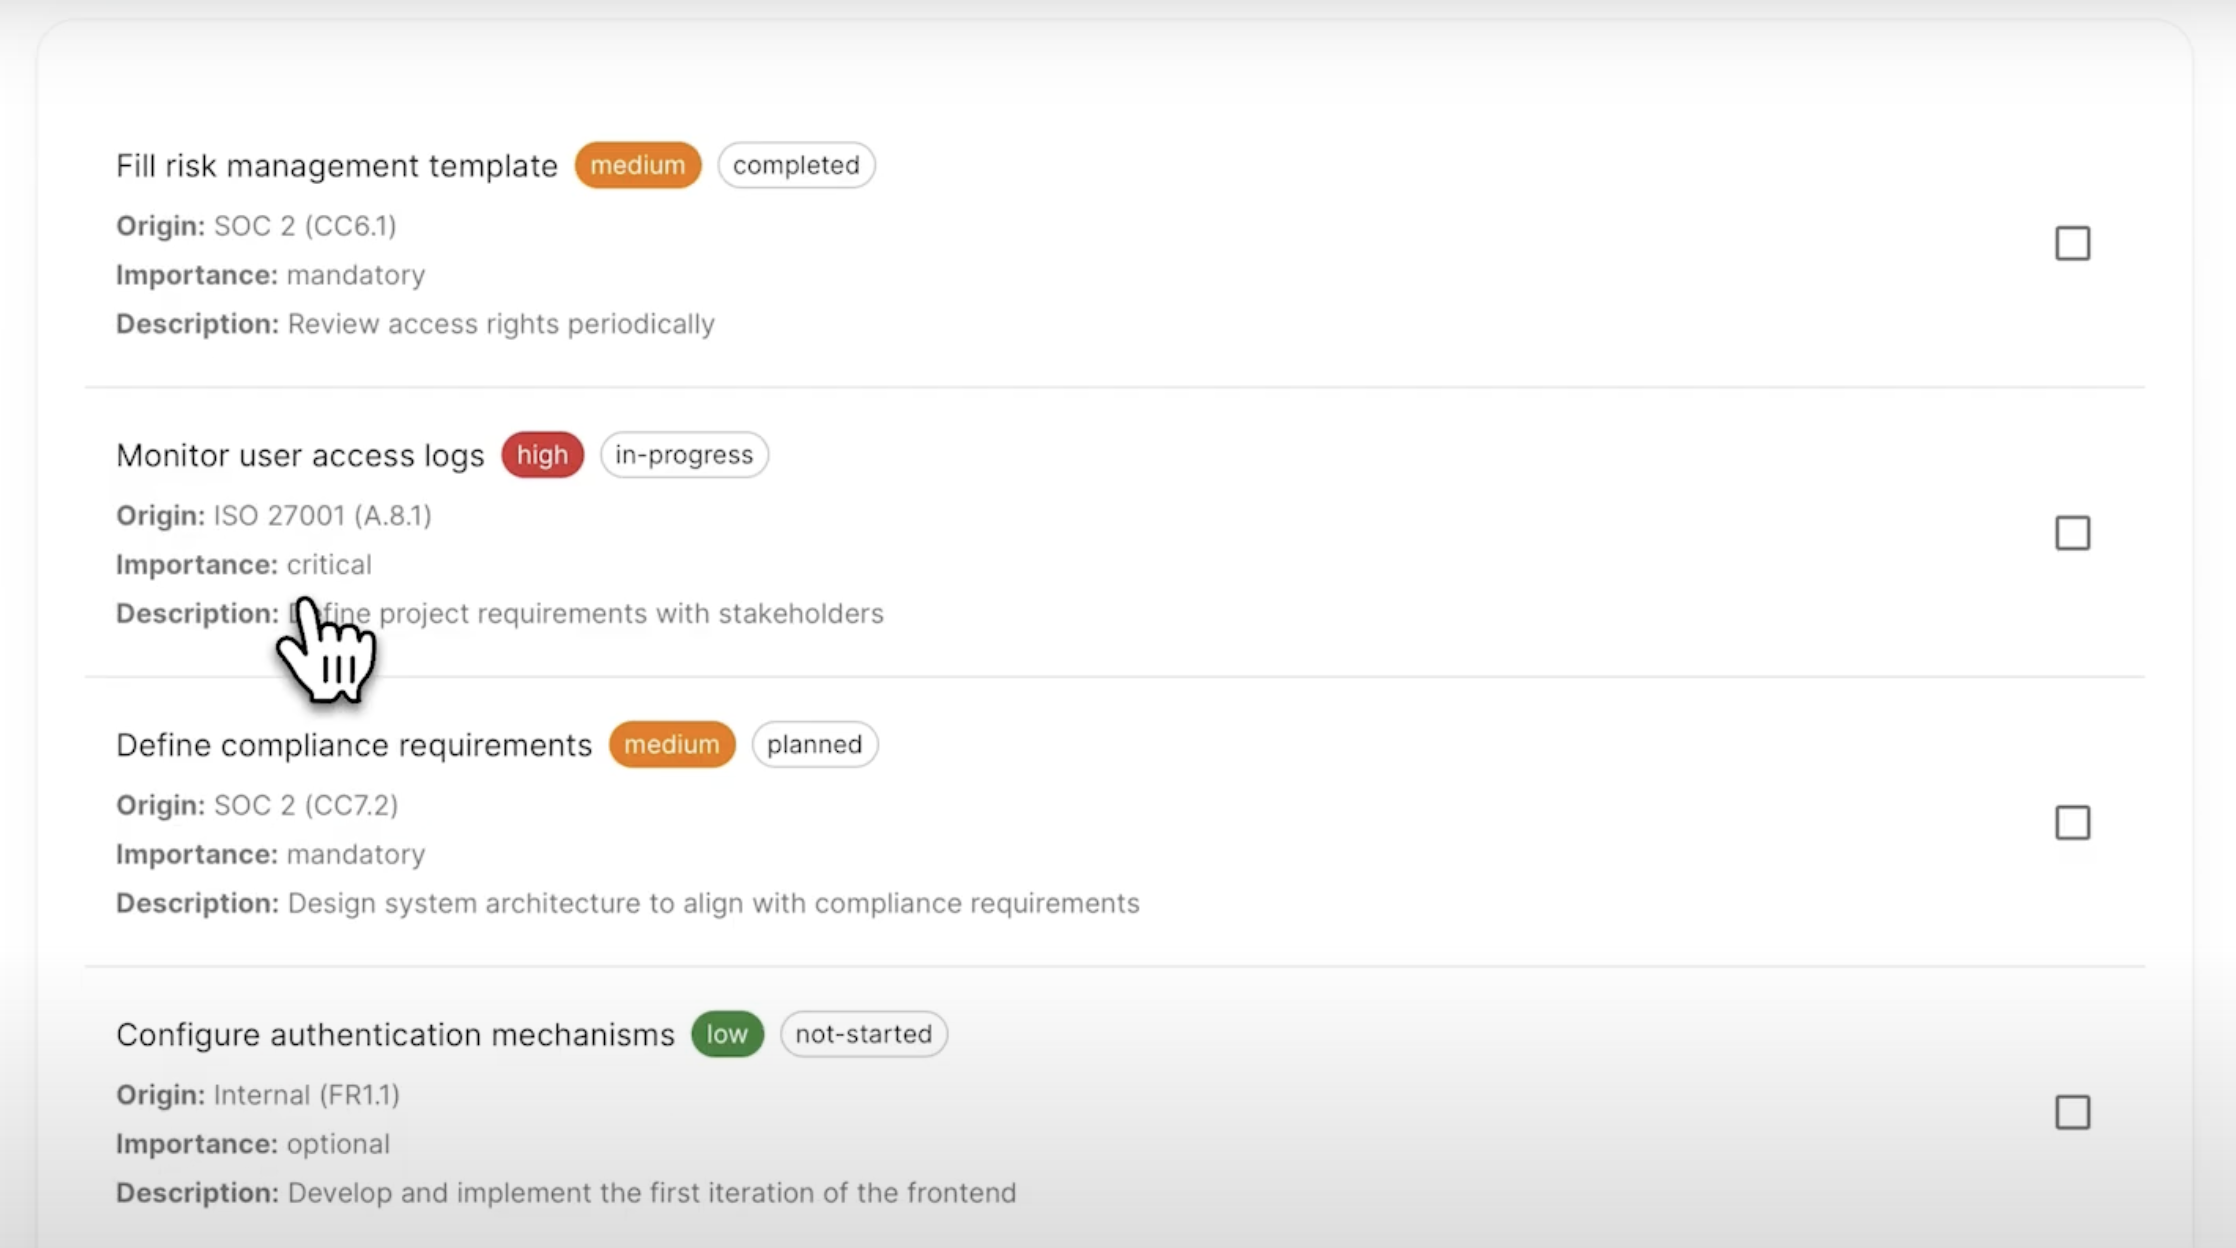Open the Define compliance requirements task
2236x1248 pixels.
click(x=353, y=744)
